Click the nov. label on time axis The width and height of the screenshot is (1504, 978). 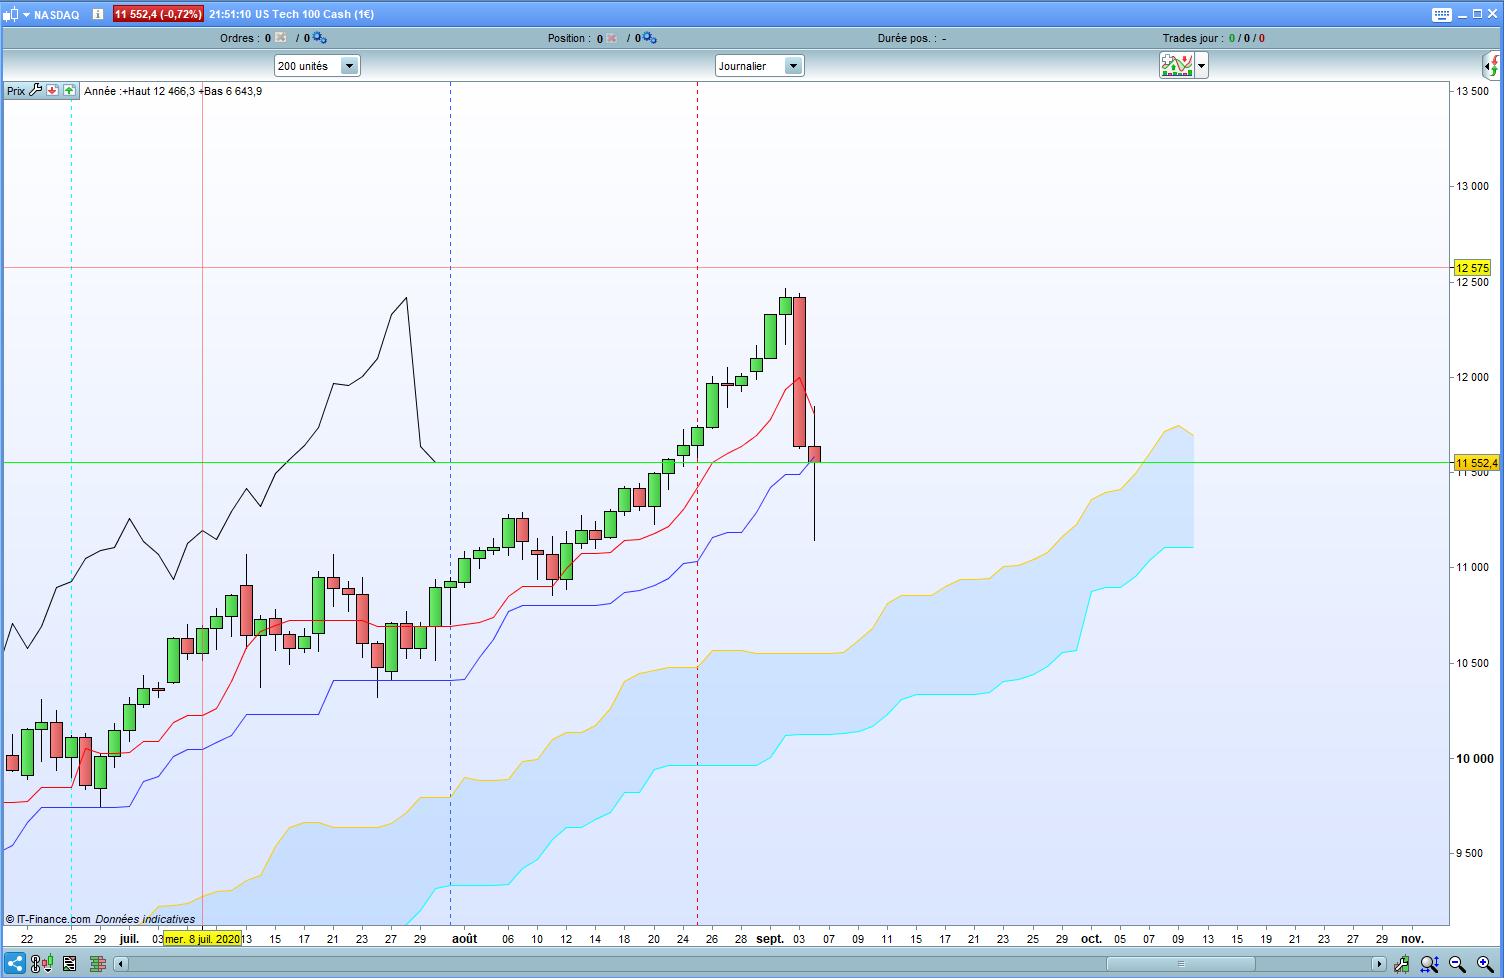pyautogui.click(x=1412, y=939)
